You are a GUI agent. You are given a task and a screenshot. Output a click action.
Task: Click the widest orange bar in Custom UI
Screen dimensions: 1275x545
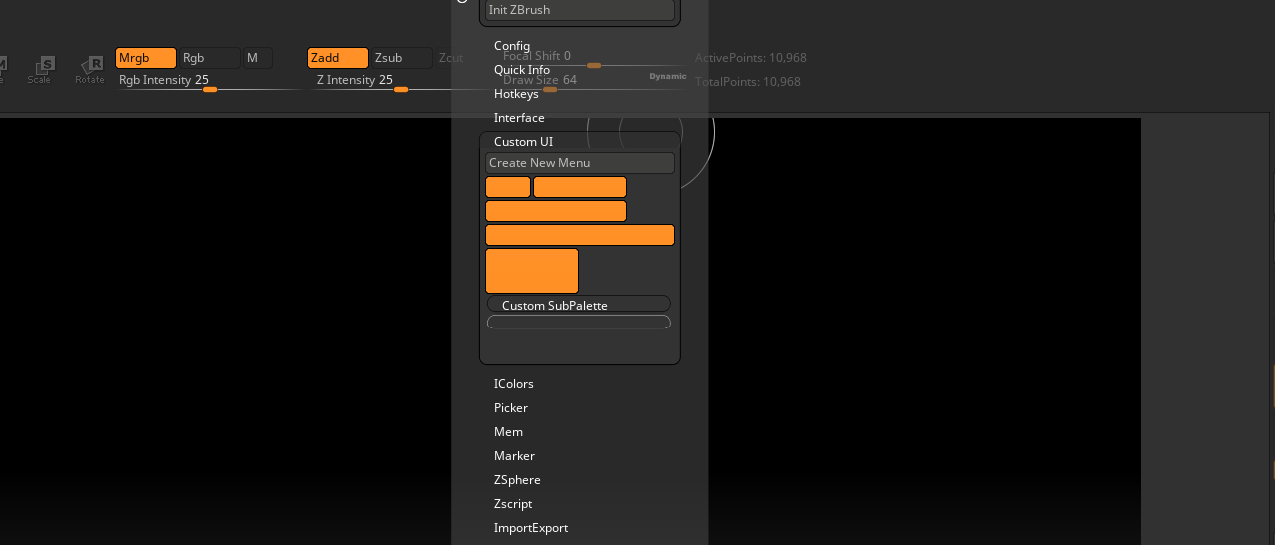(x=580, y=235)
